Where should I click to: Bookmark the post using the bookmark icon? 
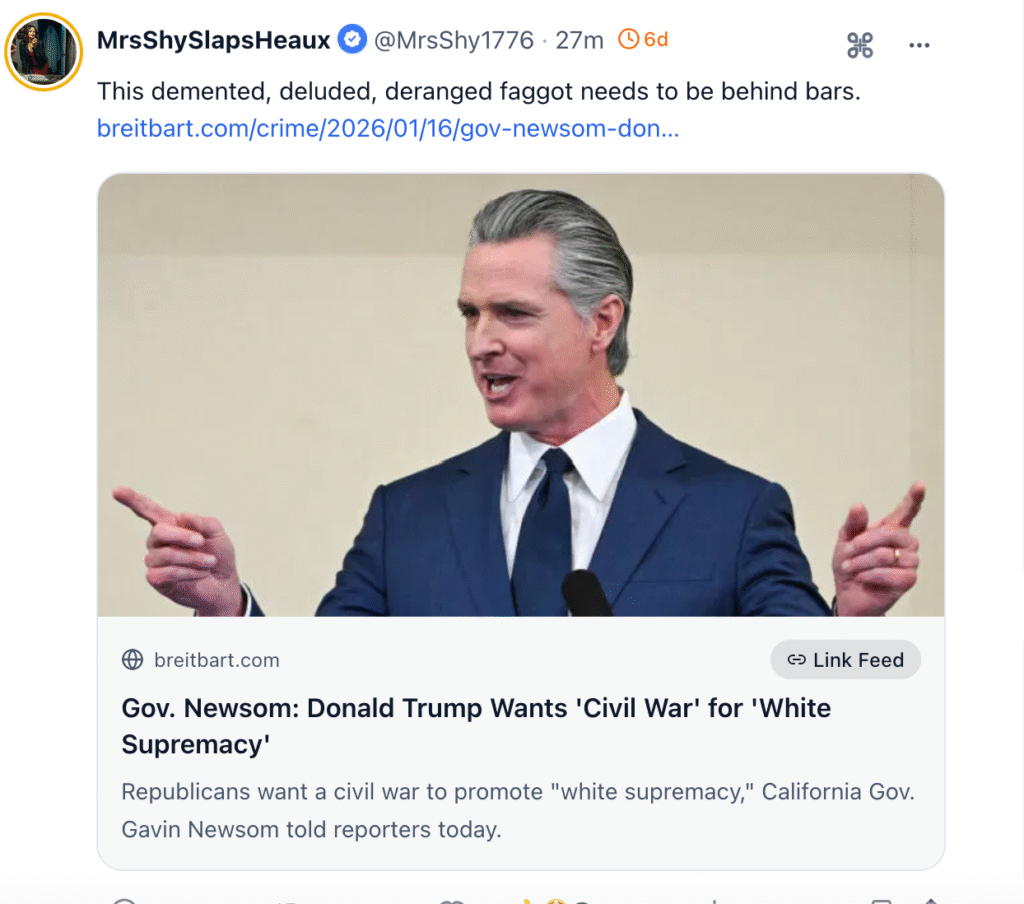(x=881, y=900)
